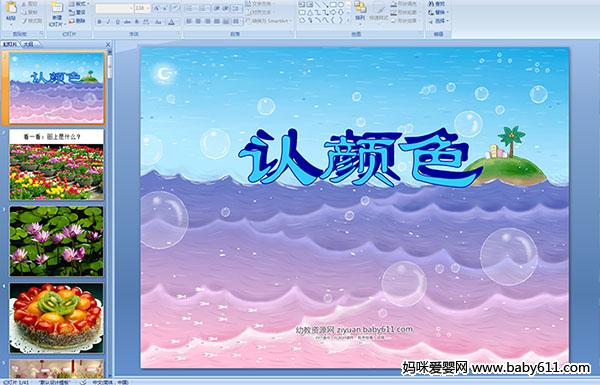Expand the Select options dropdown in Editing
The image size is (600, 385).
(439, 21)
